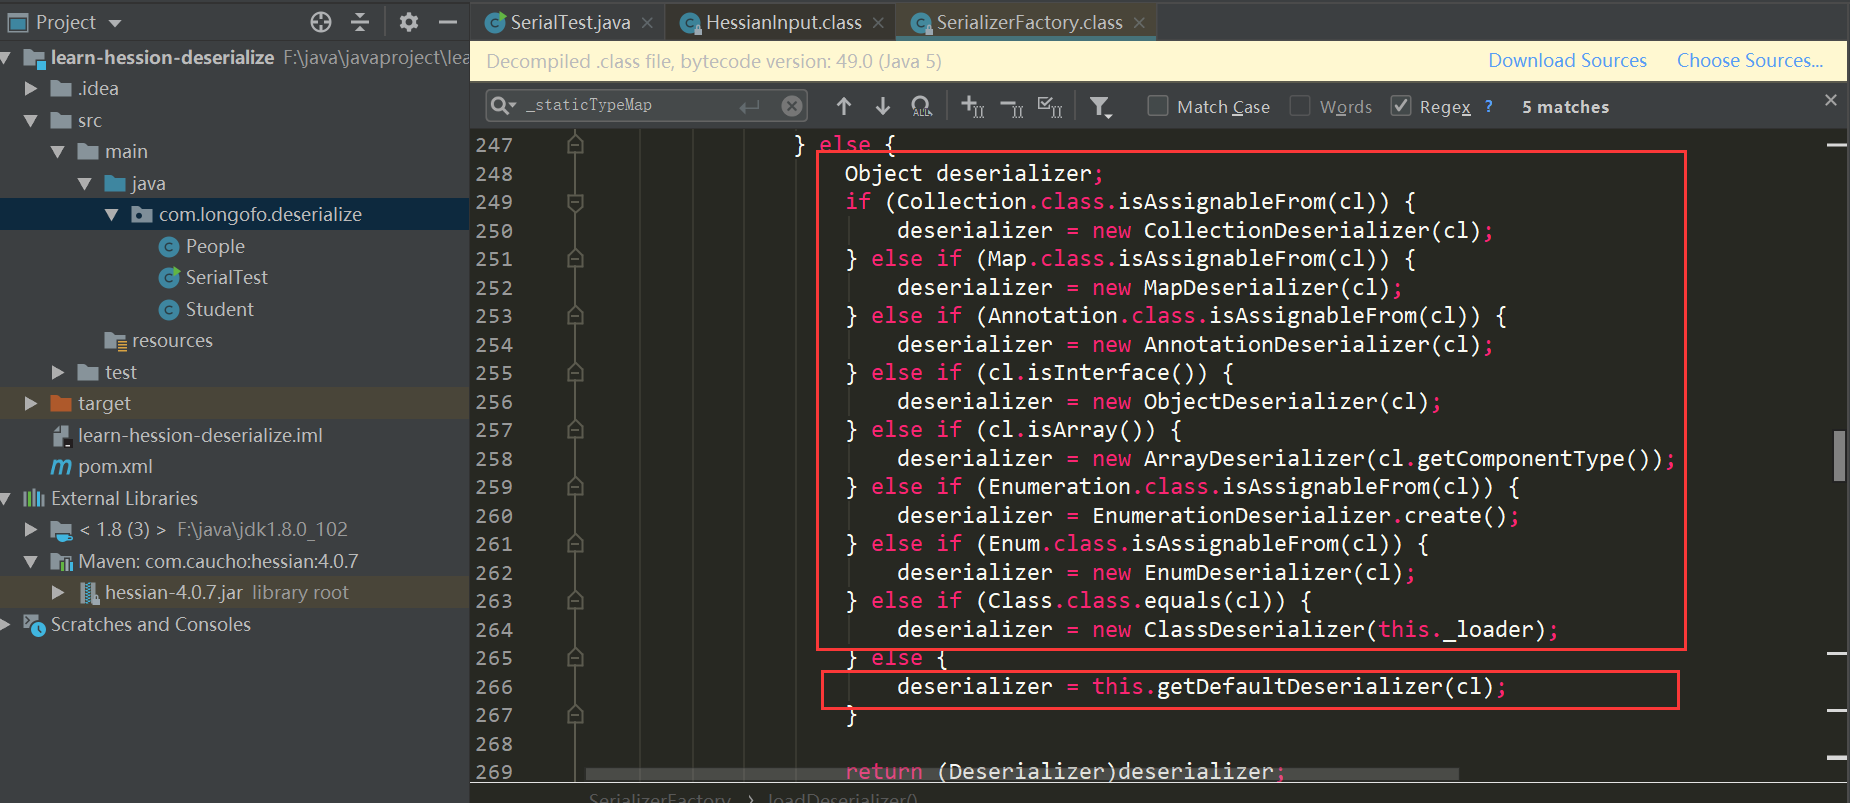This screenshot has width=1850, height=803.
Task: Close the SerializerFactory.class tab
Action: [1139, 22]
